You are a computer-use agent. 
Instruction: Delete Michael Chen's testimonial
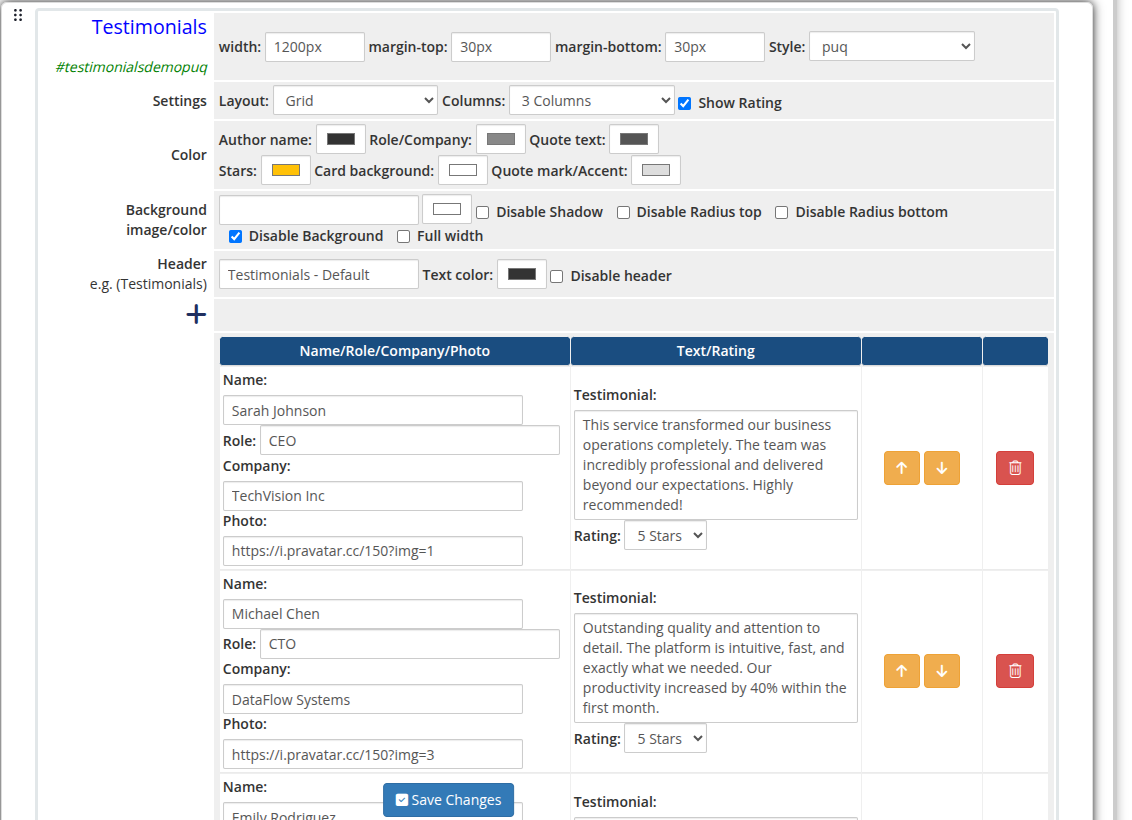tap(1014, 670)
